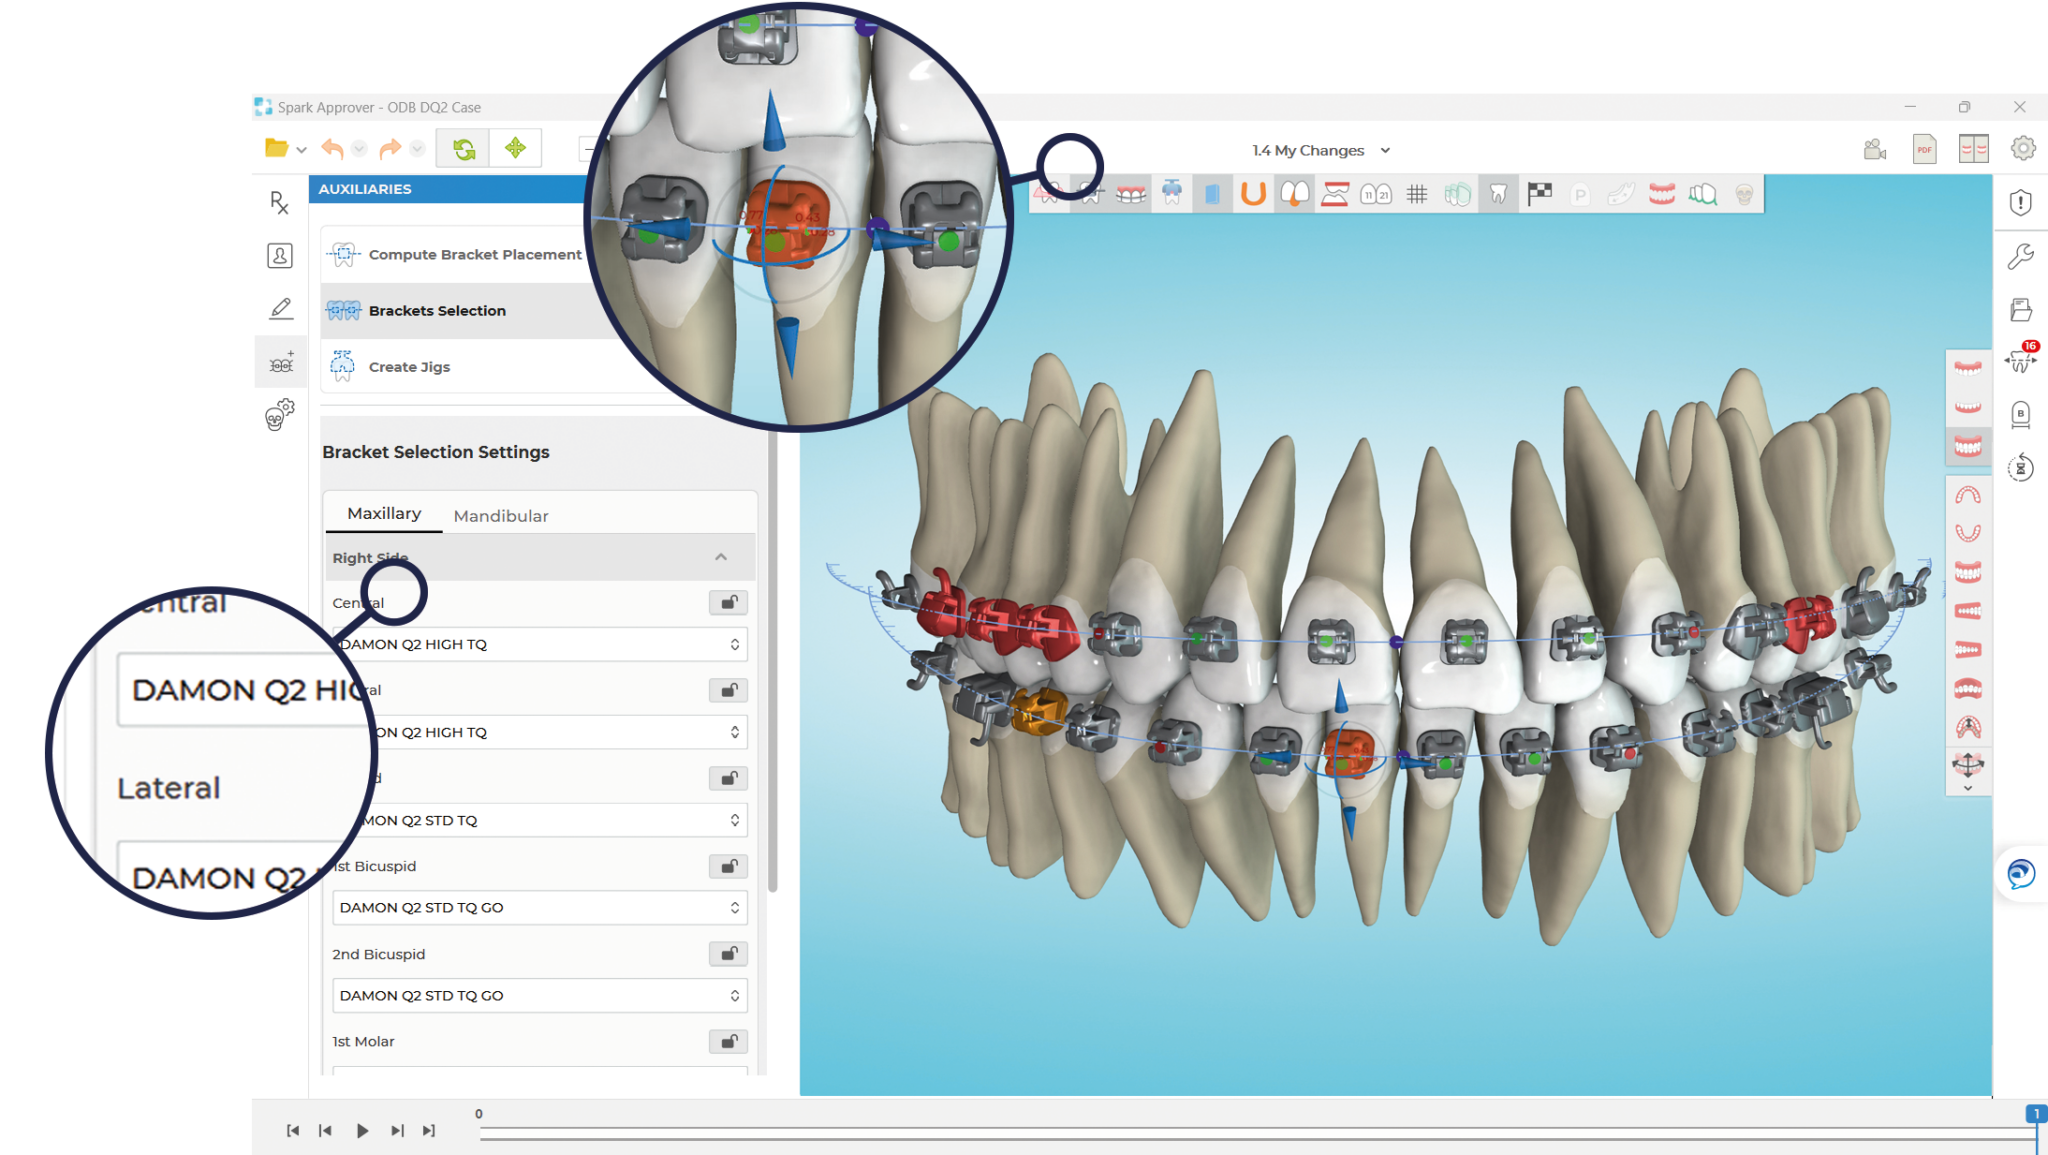Click Compute Bracket Placement
Viewport: 2048px width, 1155px height.
[x=474, y=255]
